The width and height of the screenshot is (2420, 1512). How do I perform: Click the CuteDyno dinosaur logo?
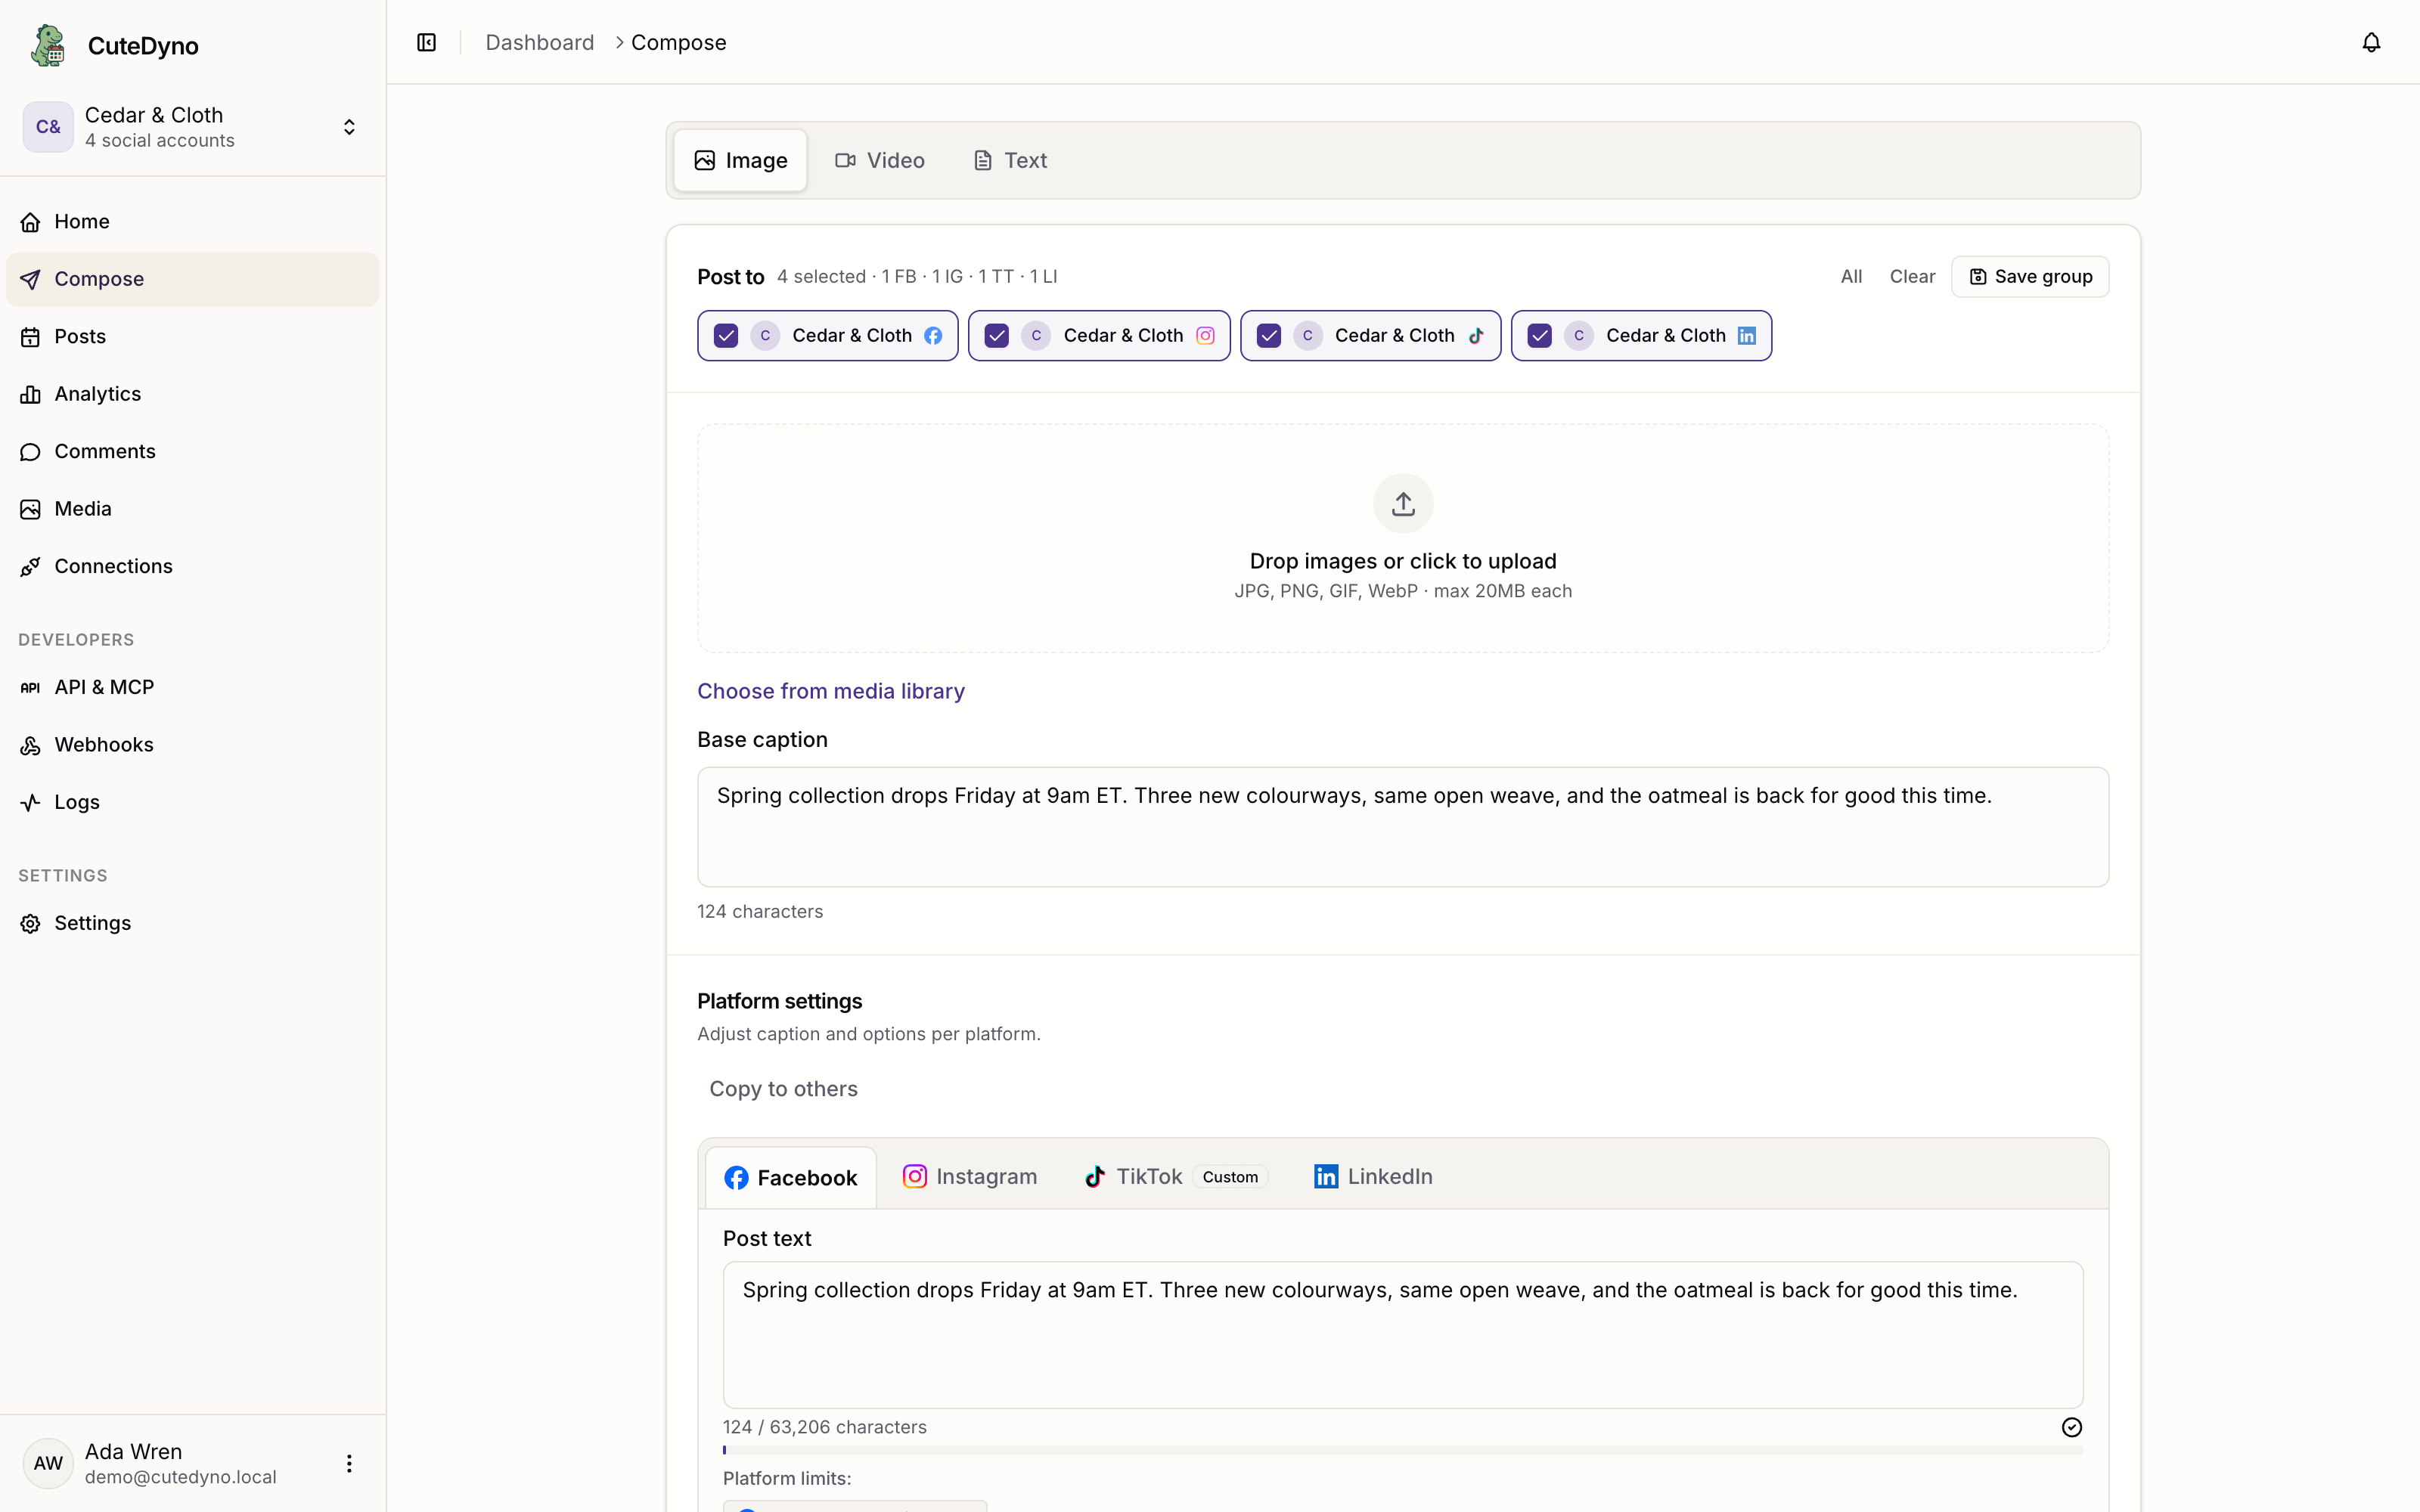click(48, 45)
